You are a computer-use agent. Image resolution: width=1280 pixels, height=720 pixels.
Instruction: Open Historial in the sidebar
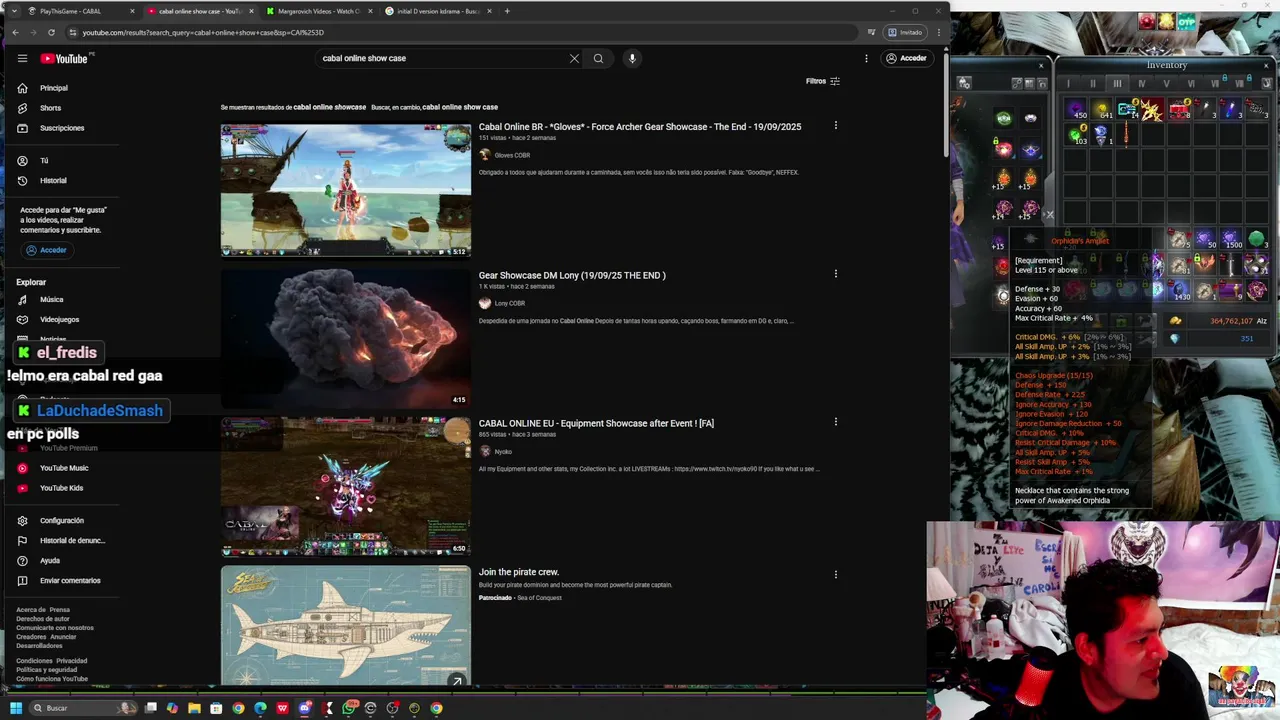pyautogui.click(x=53, y=181)
